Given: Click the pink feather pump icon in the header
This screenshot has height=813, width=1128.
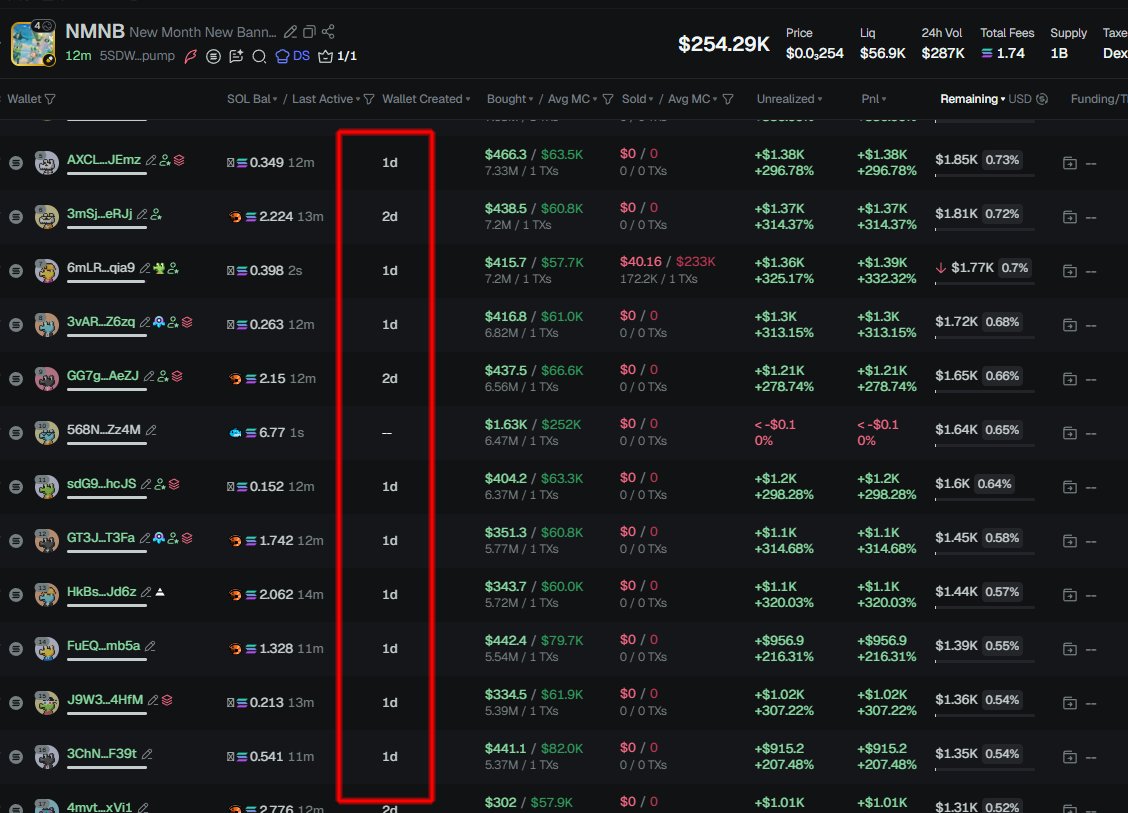Looking at the screenshot, I should pos(191,57).
